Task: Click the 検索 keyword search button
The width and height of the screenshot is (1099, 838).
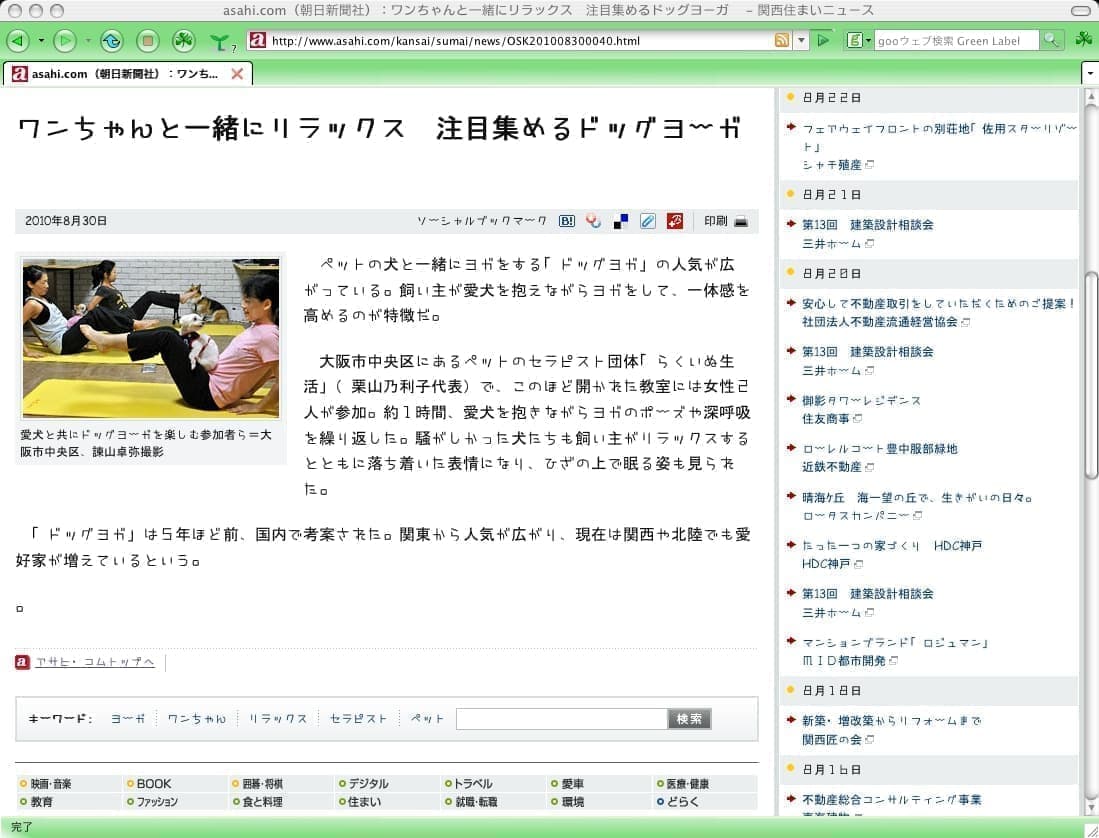Action: (689, 718)
